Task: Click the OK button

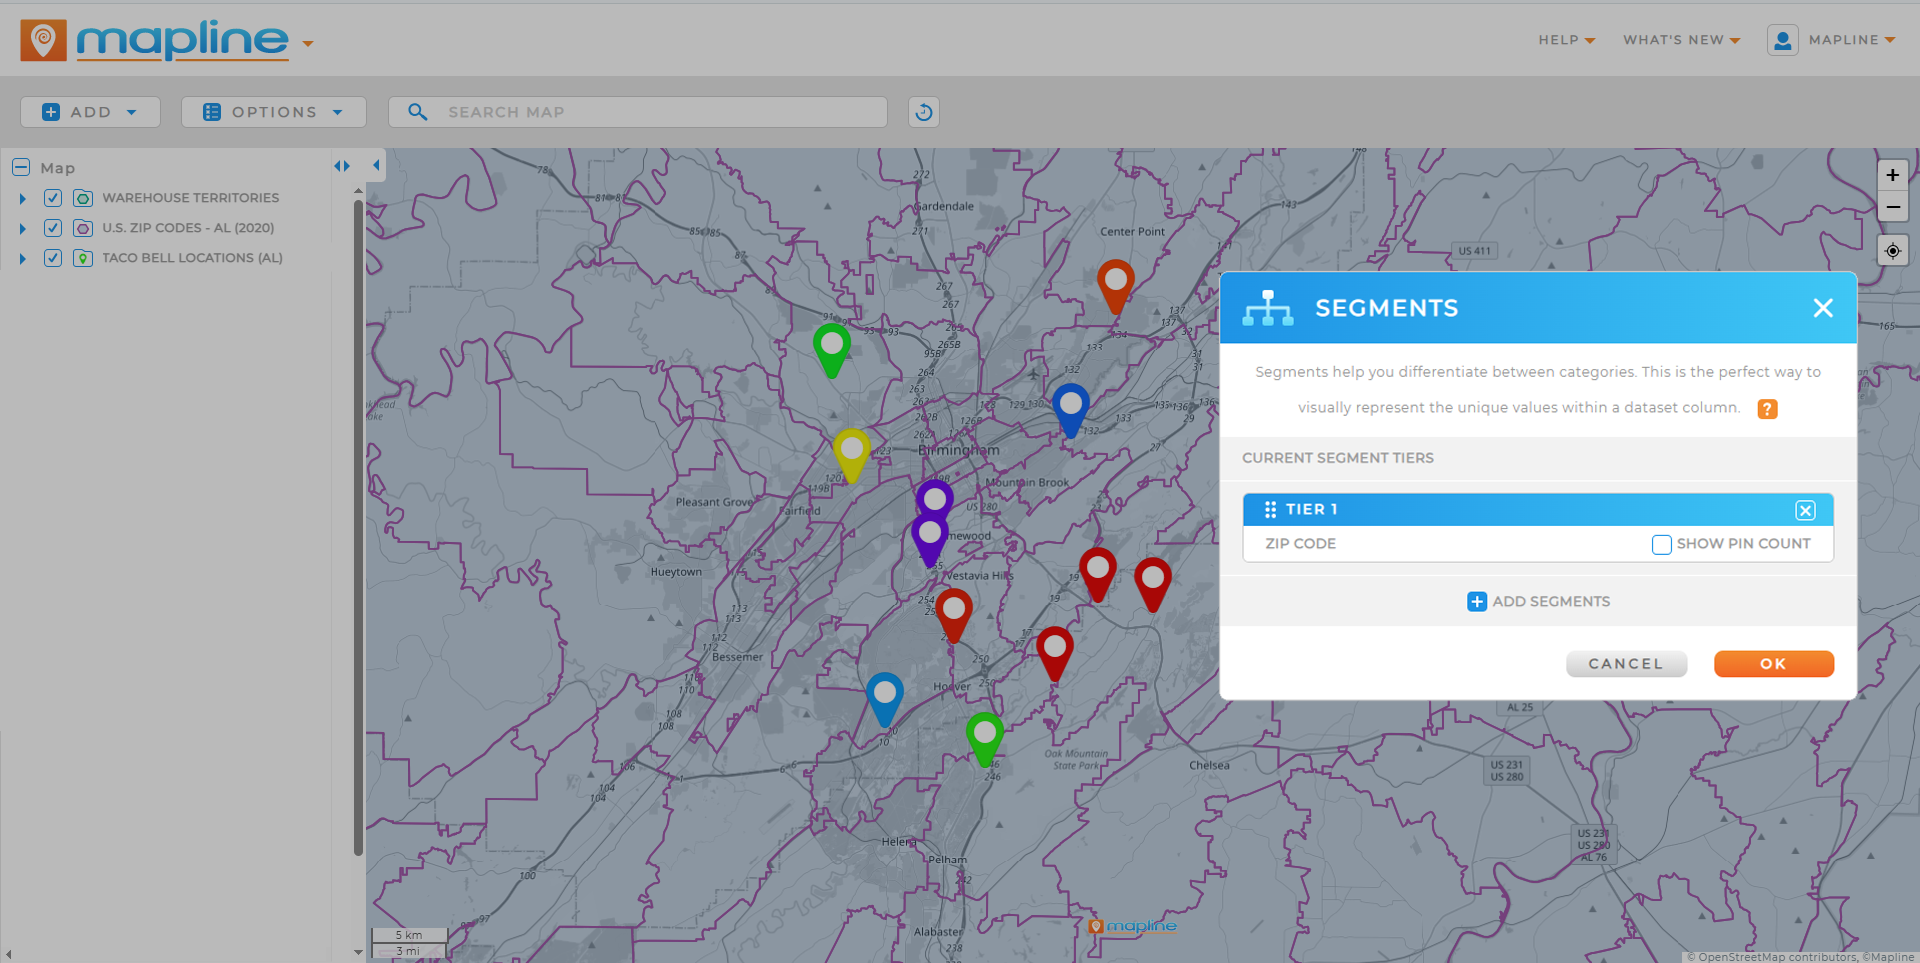Action: [1773, 664]
